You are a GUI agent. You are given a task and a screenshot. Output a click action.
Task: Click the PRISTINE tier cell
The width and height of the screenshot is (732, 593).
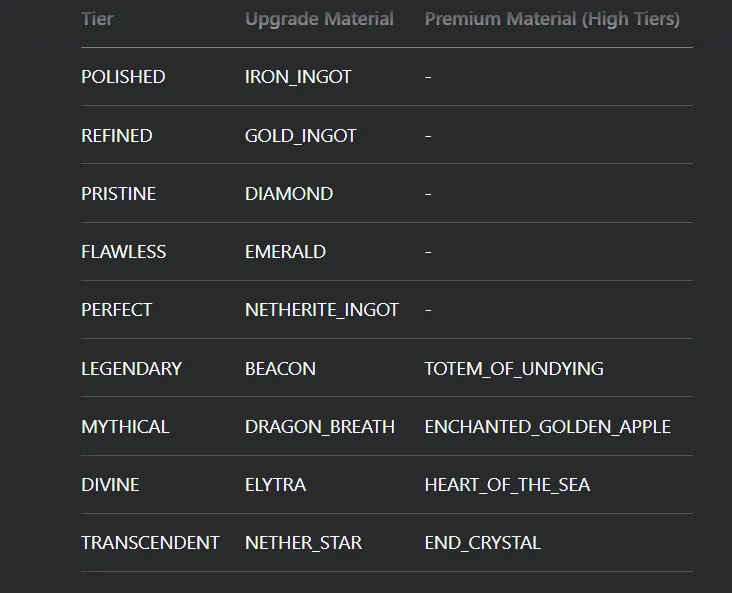pos(119,193)
